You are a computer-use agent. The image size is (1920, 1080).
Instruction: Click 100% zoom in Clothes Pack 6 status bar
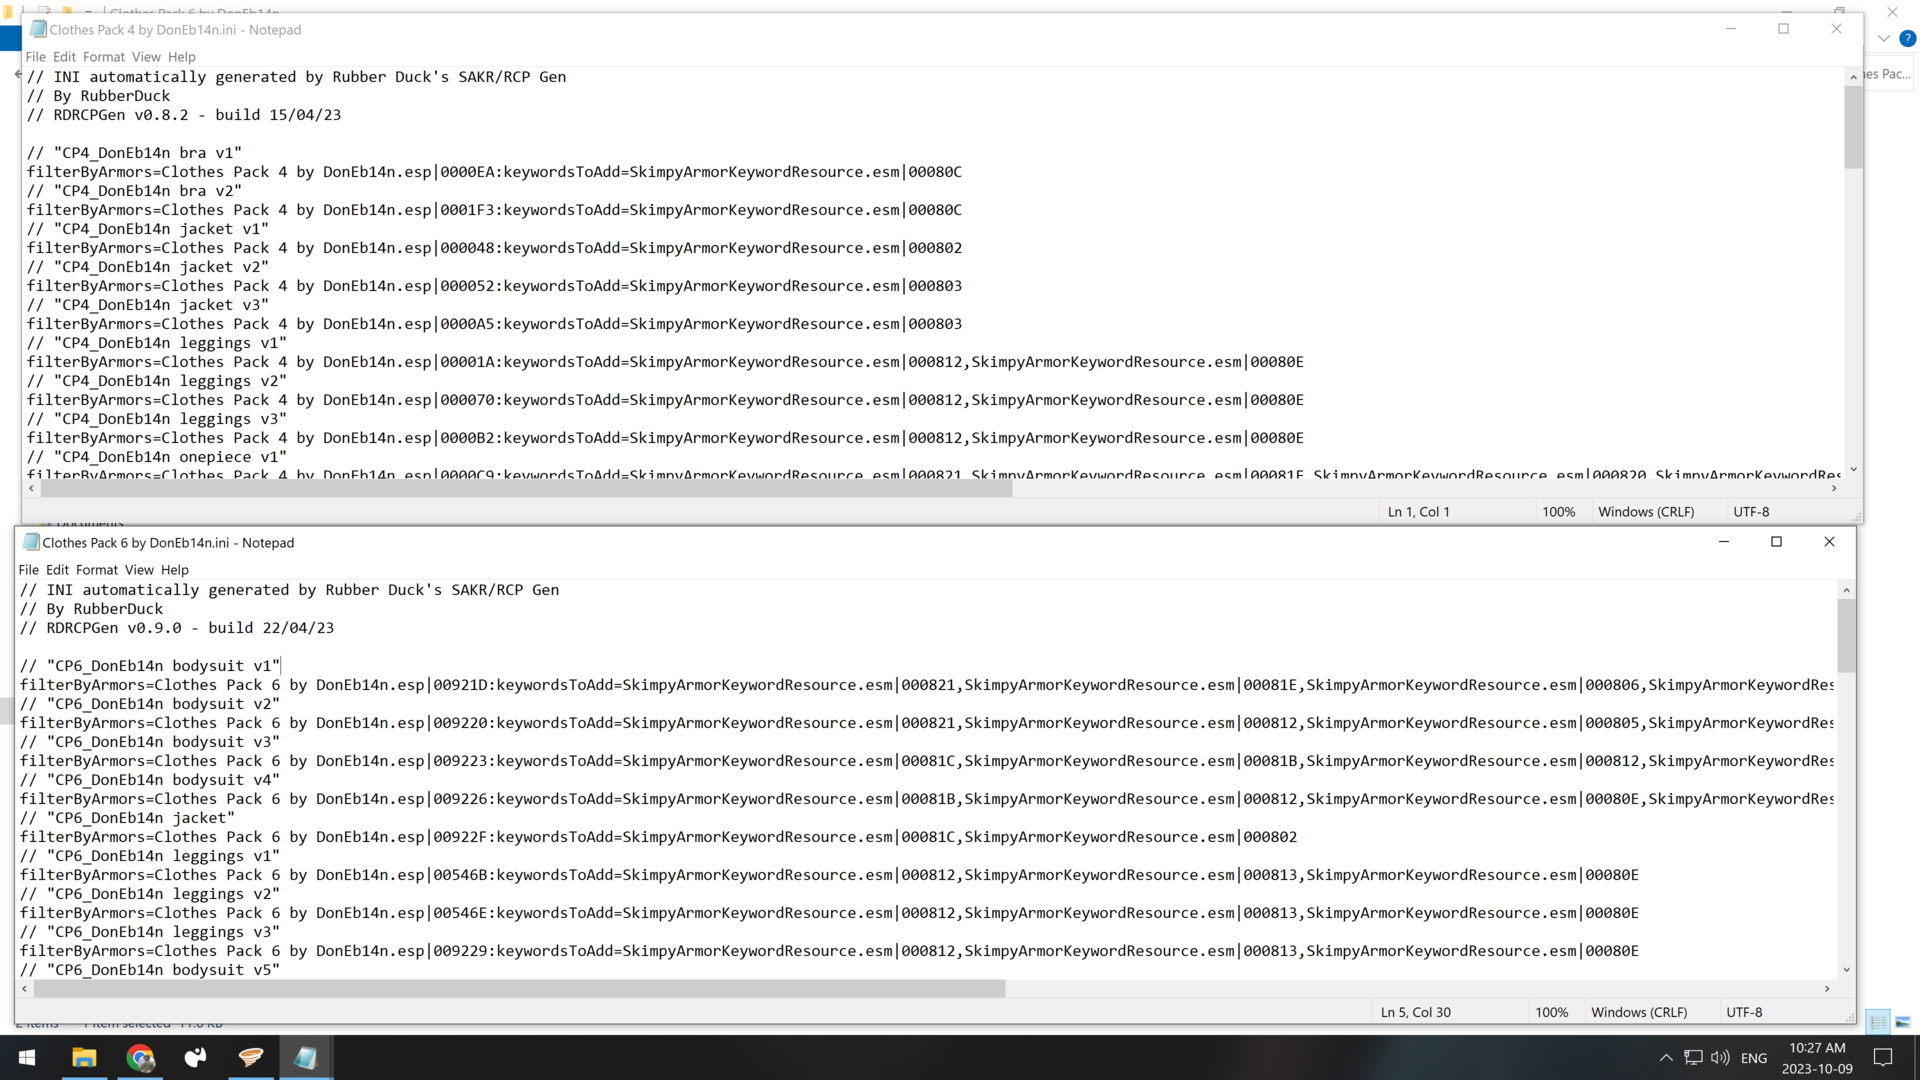coord(1551,1012)
